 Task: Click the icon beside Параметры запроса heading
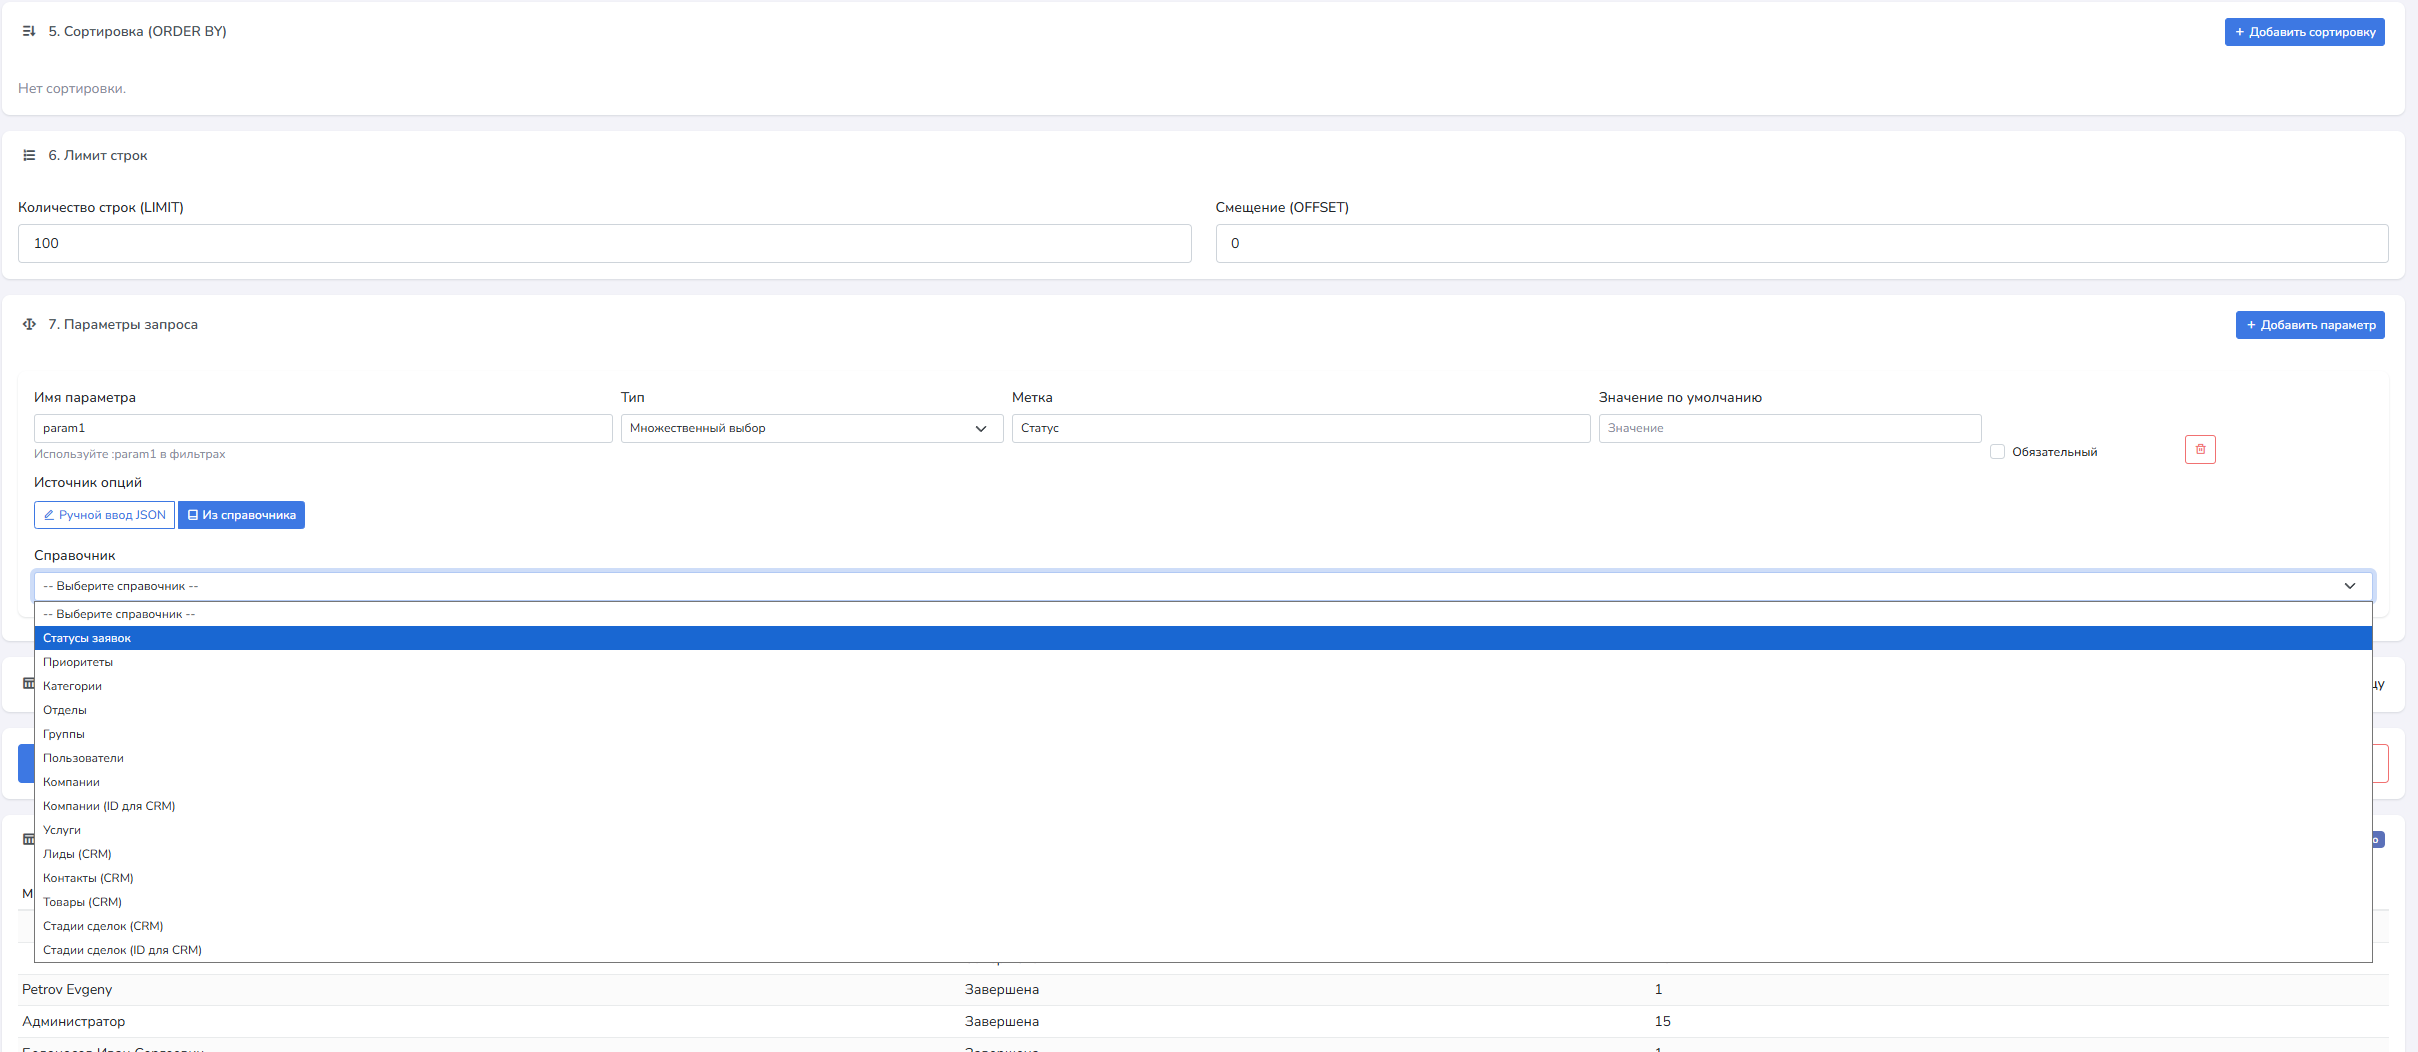(29, 325)
